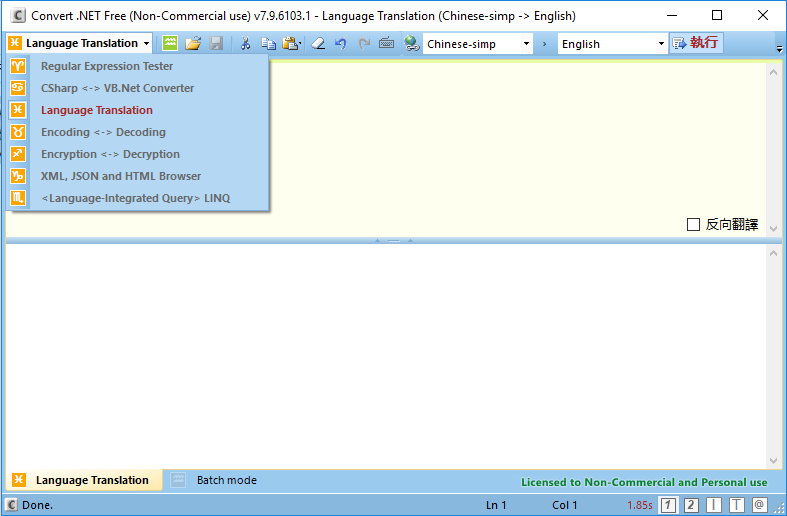
Task: Click the 執行 execute button
Action: 696,43
